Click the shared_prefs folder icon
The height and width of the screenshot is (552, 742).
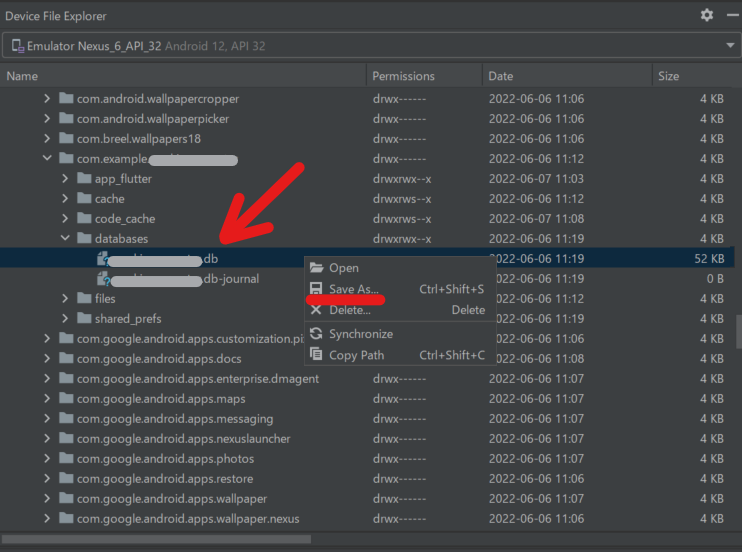[x=84, y=318]
